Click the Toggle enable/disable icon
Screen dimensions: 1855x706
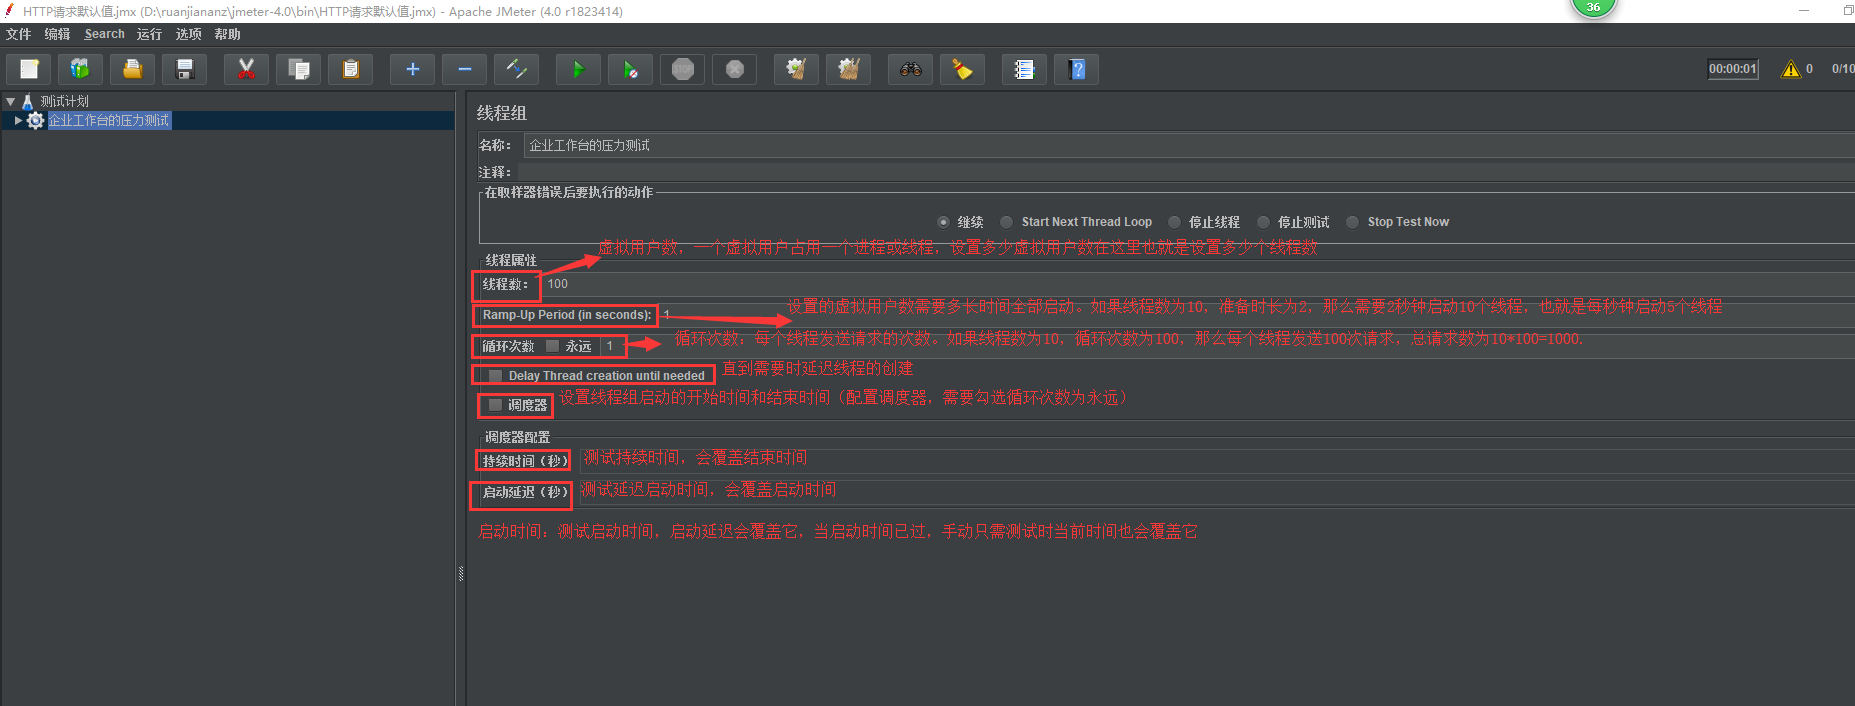point(517,69)
